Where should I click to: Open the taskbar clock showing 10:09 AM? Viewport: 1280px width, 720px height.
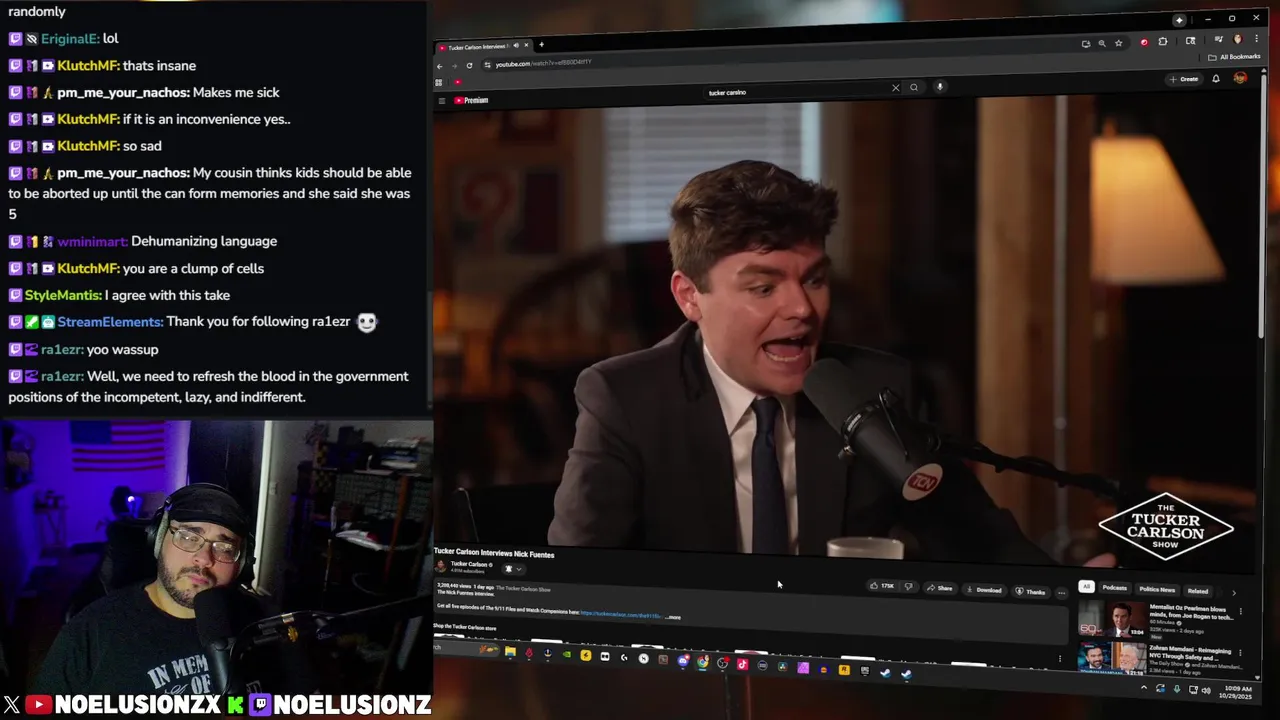(1238, 692)
